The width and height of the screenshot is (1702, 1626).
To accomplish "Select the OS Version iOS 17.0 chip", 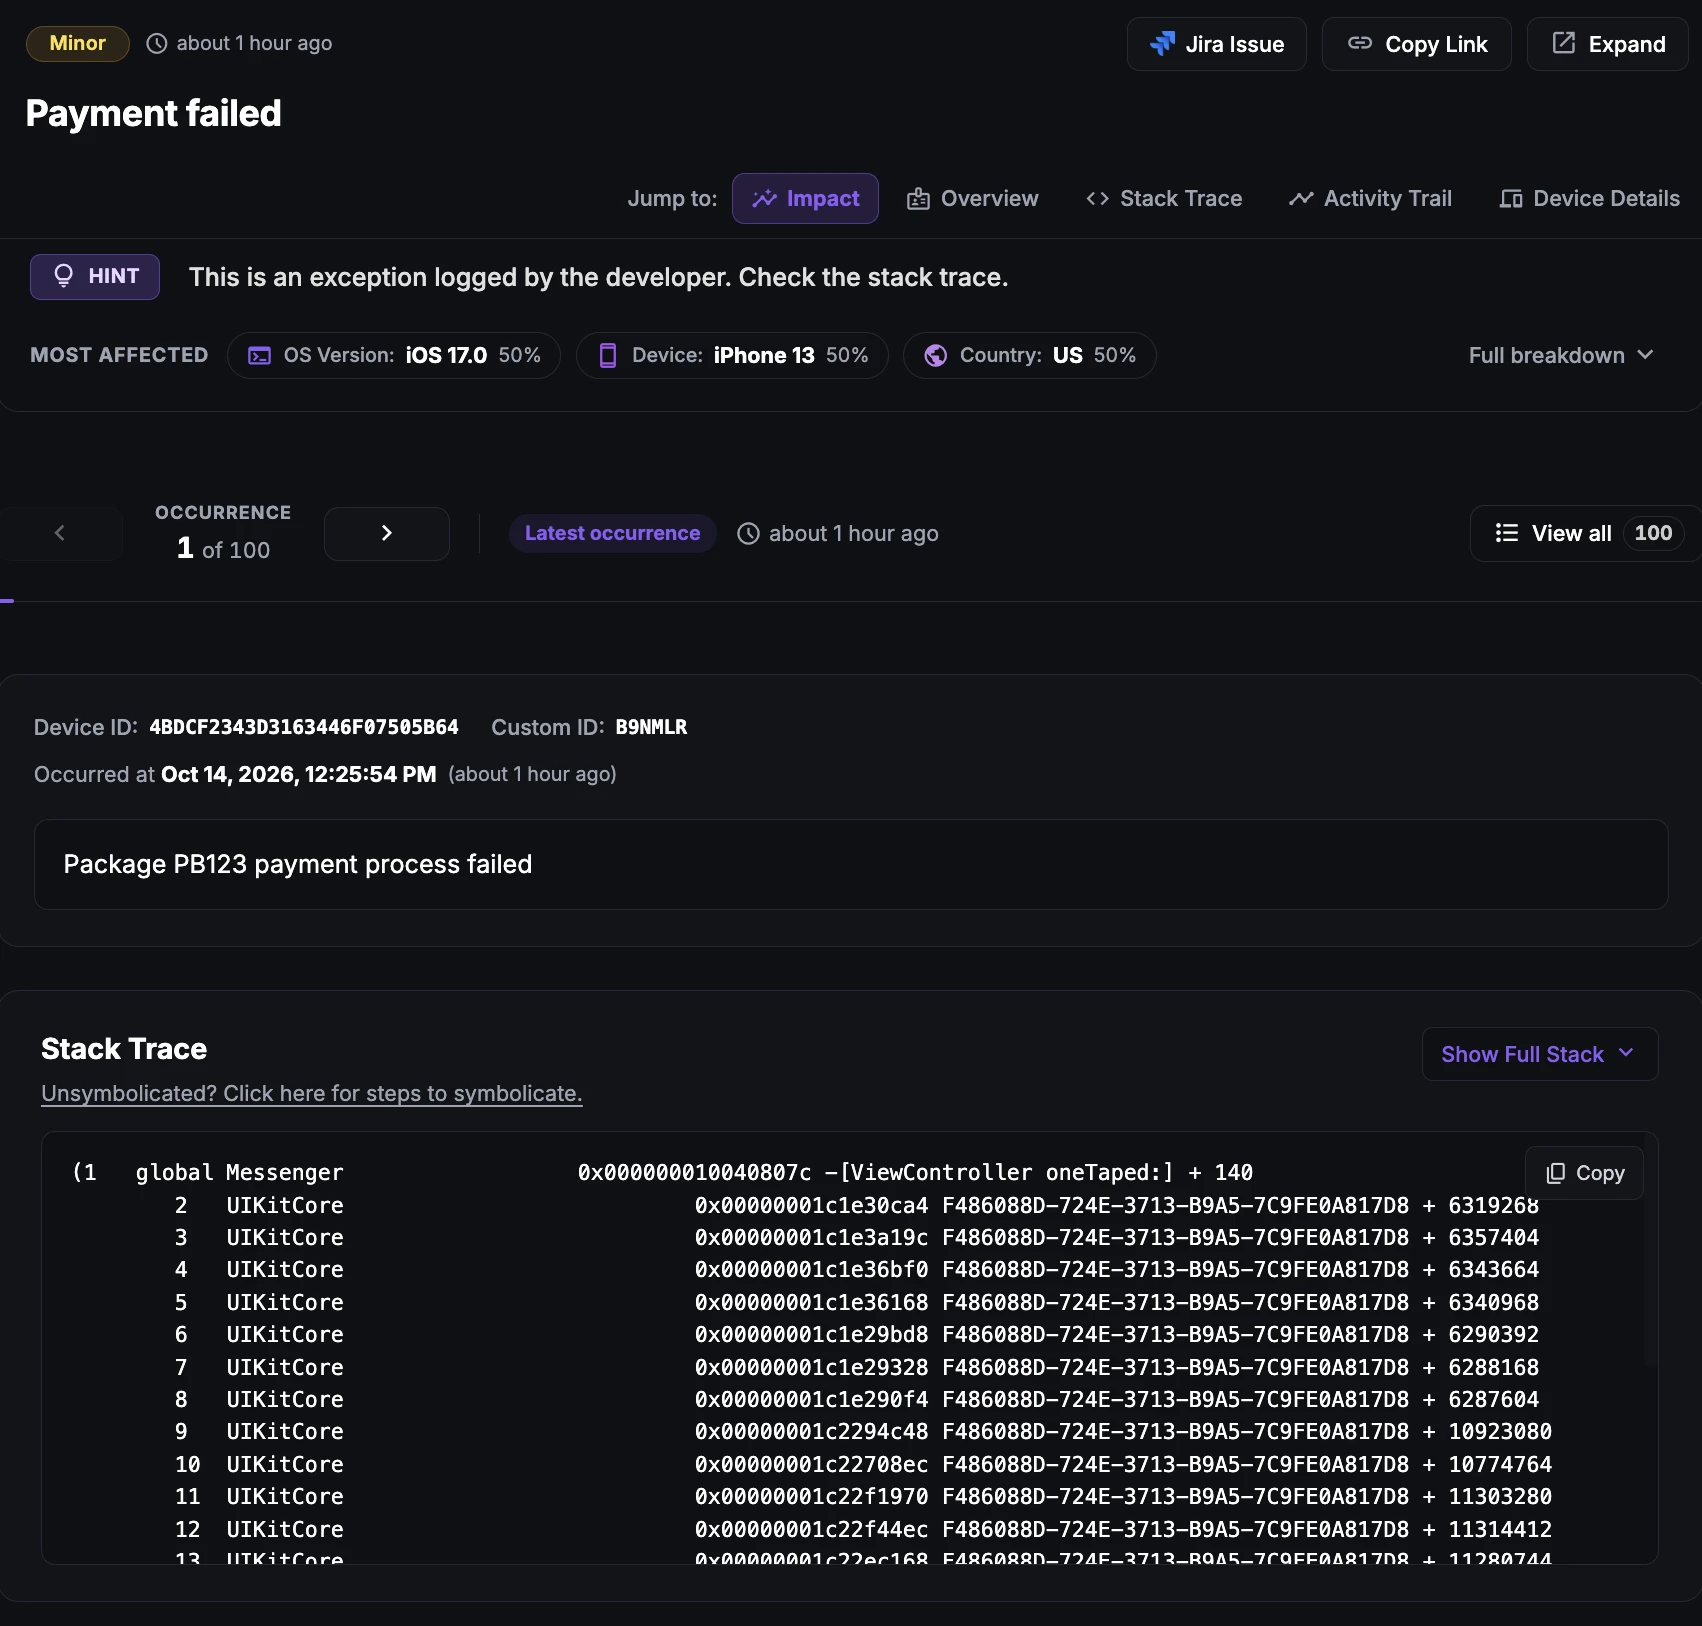I will 394,355.
